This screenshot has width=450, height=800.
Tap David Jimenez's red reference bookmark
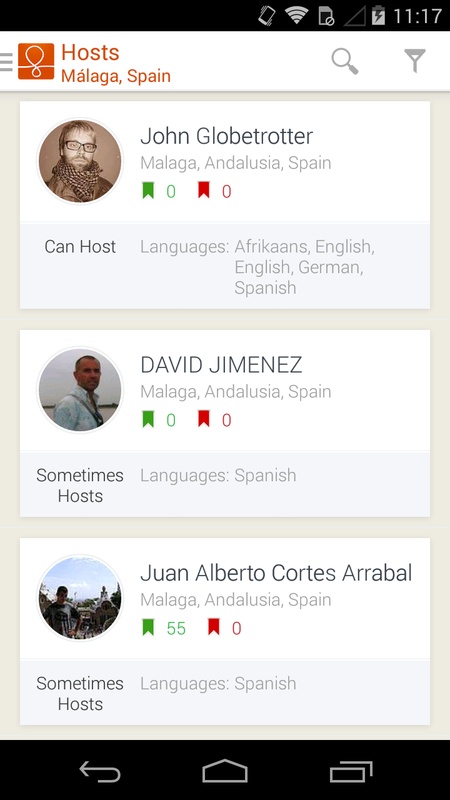(x=204, y=419)
